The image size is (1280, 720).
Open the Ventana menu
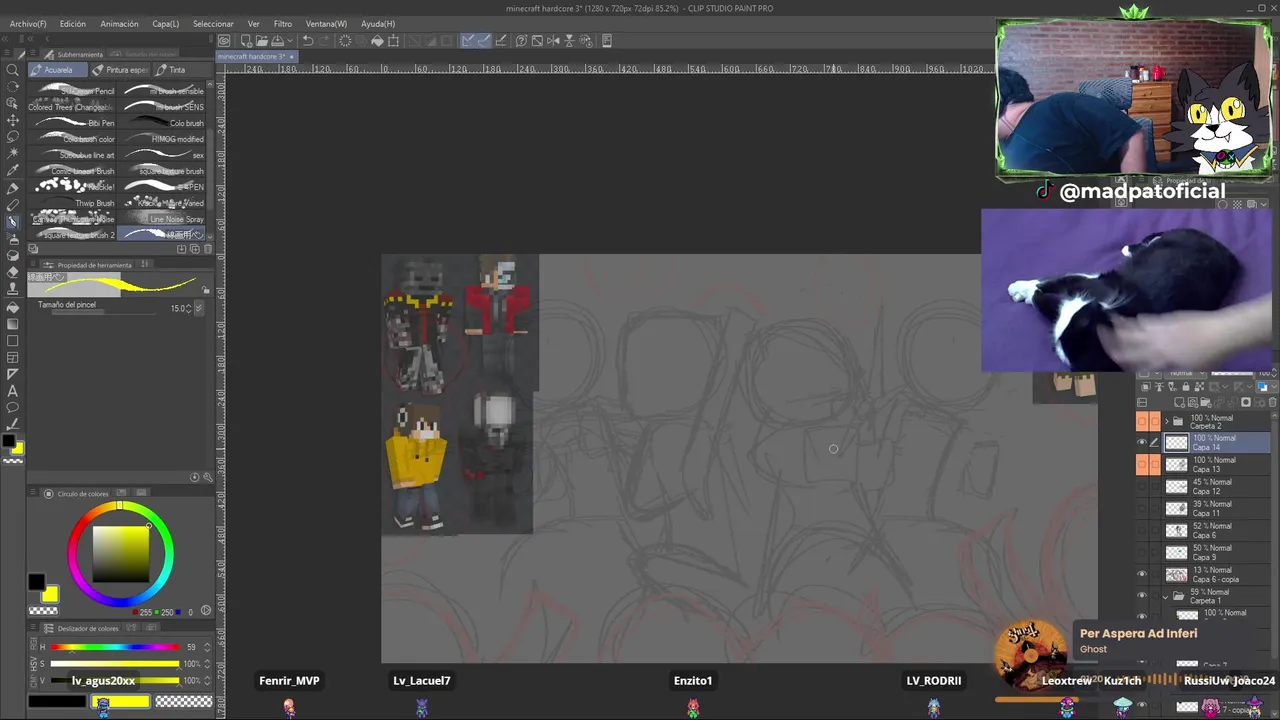click(x=326, y=23)
